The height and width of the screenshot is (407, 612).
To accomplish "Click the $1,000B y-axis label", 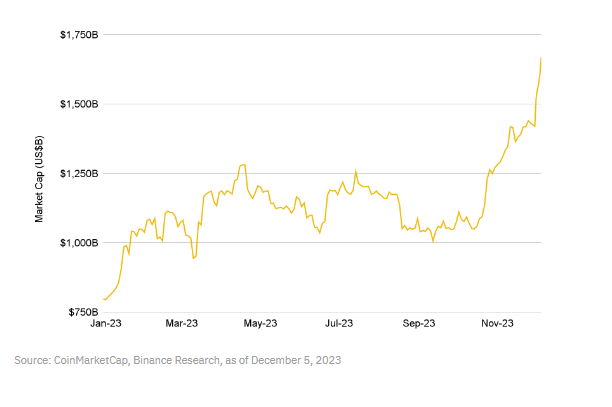I will (77, 243).
